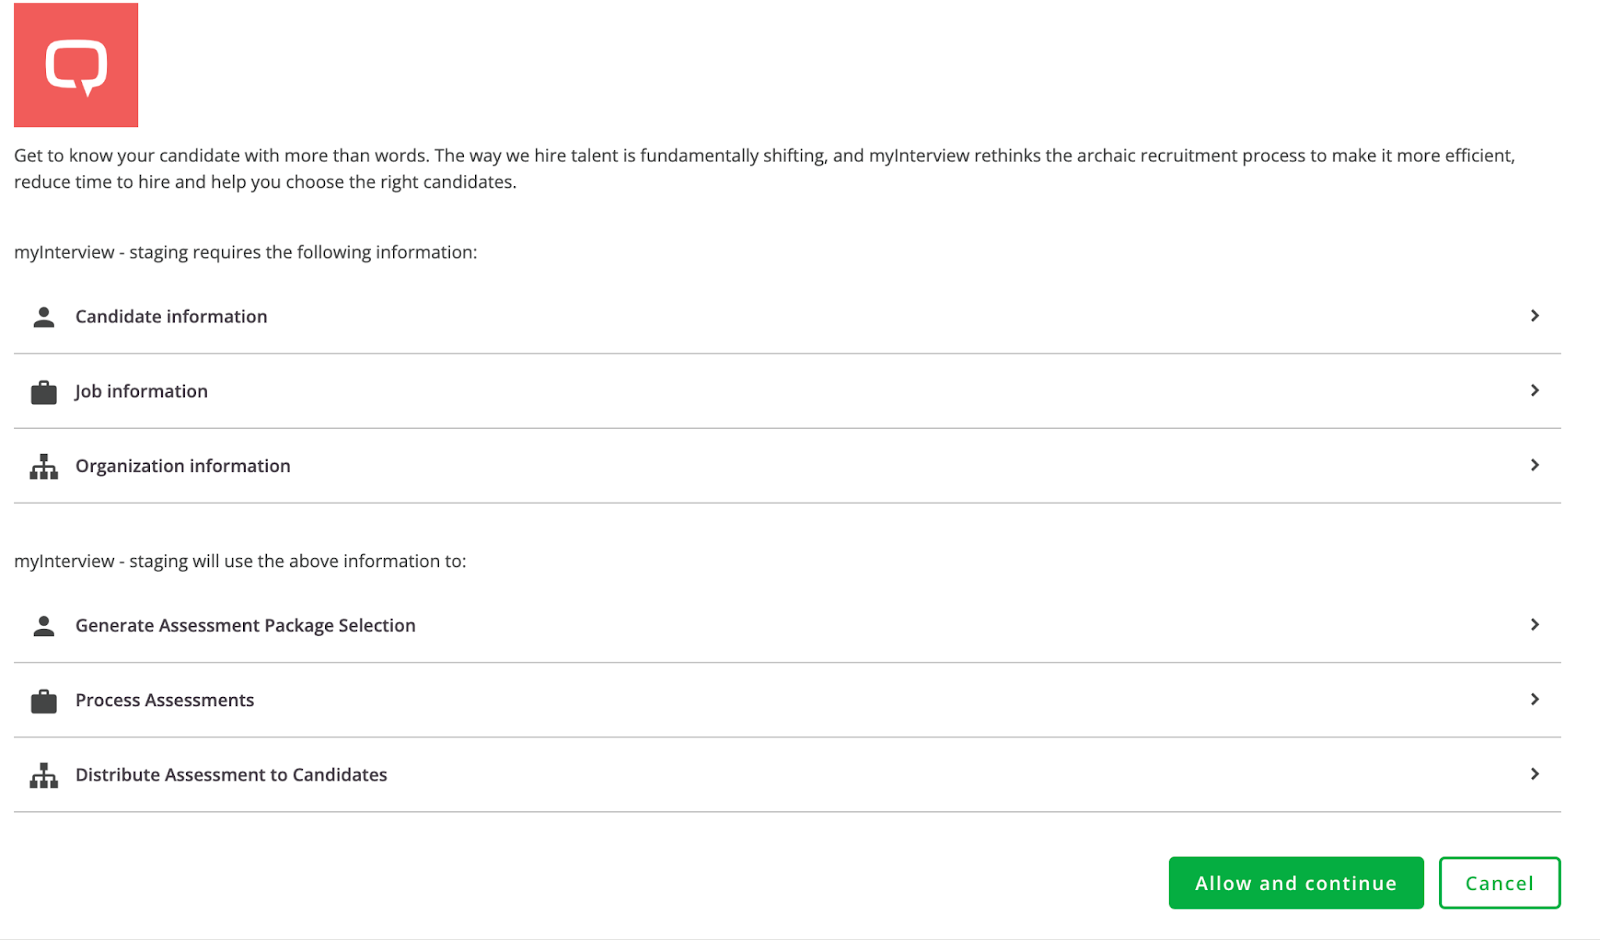Open the Candidate information row label
Viewport: 1600px width, 940px height.
coord(171,317)
